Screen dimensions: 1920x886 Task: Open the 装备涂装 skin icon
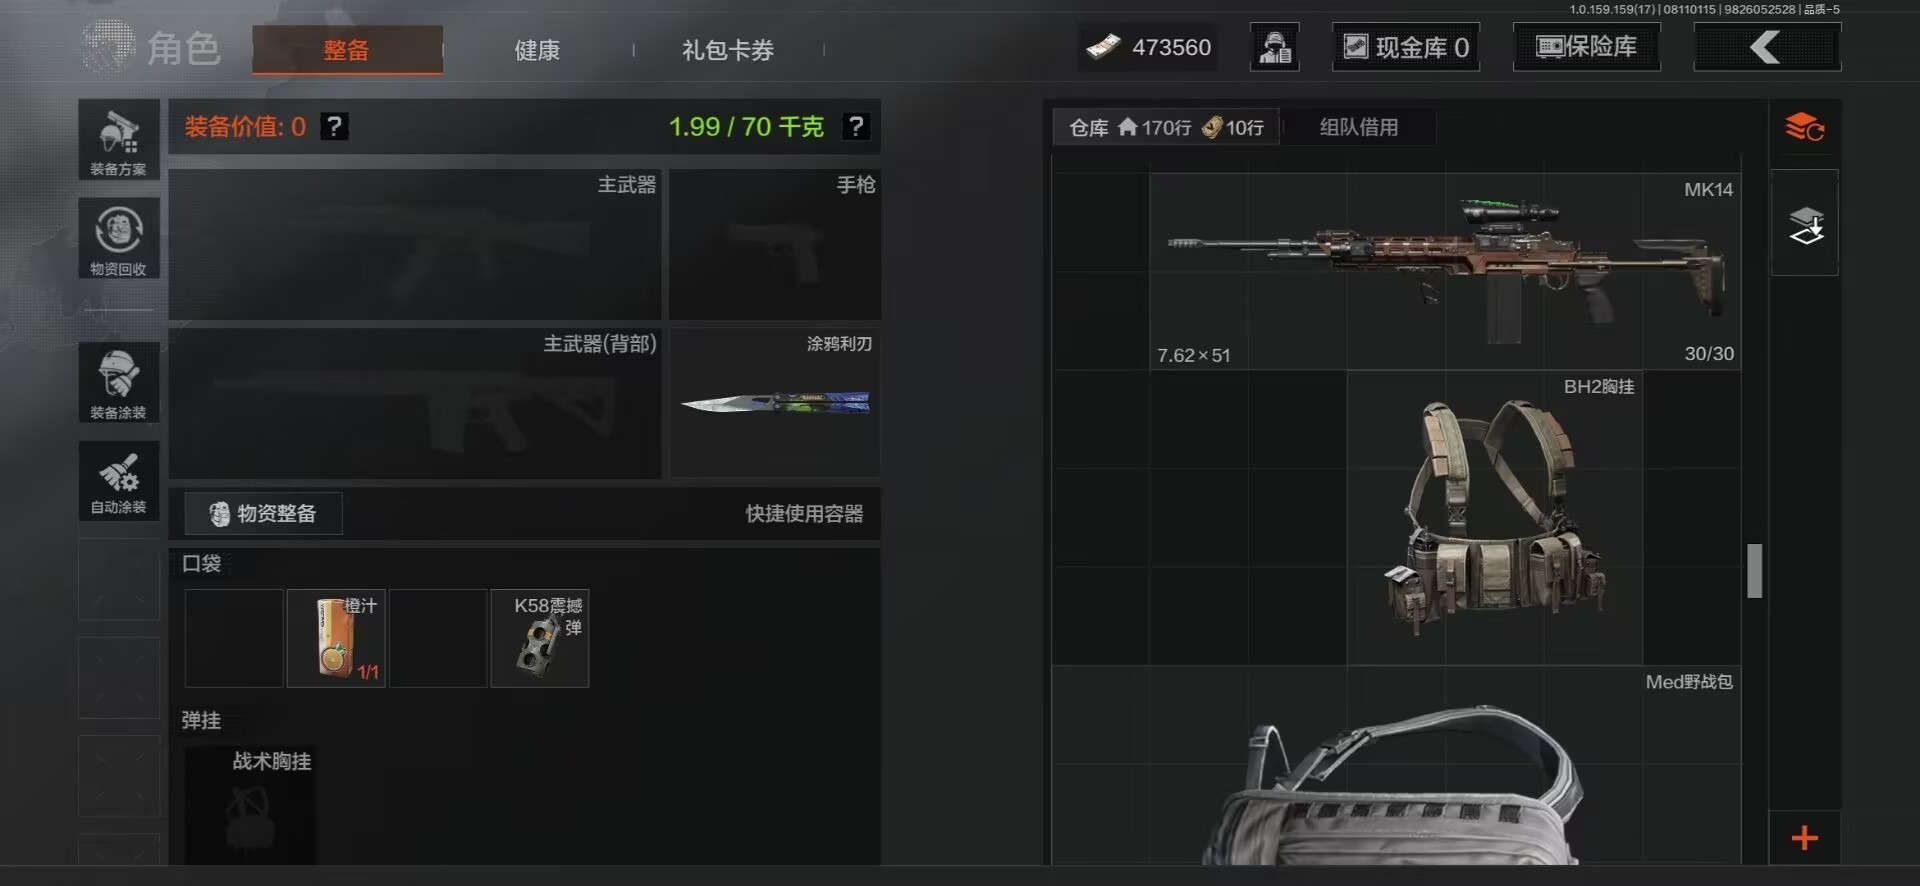pos(119,383)
